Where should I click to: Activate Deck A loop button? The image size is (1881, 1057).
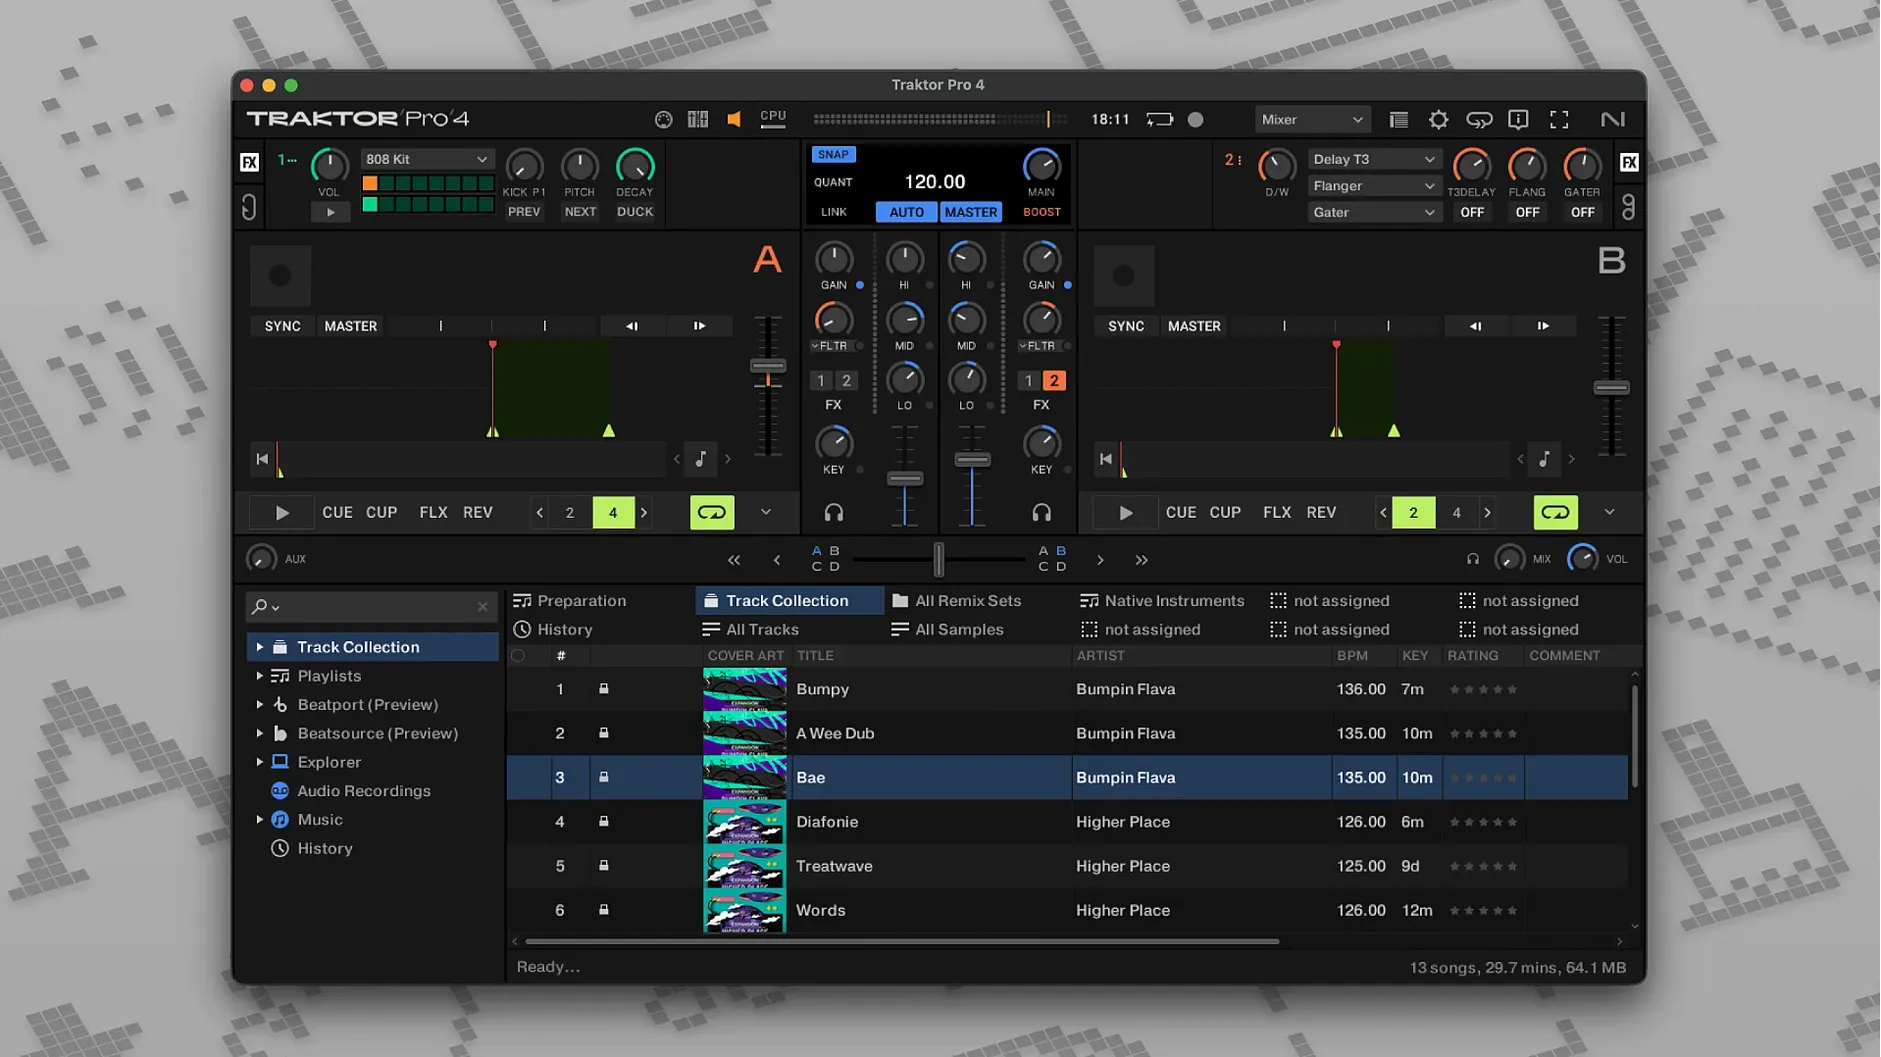pos(712,513)
